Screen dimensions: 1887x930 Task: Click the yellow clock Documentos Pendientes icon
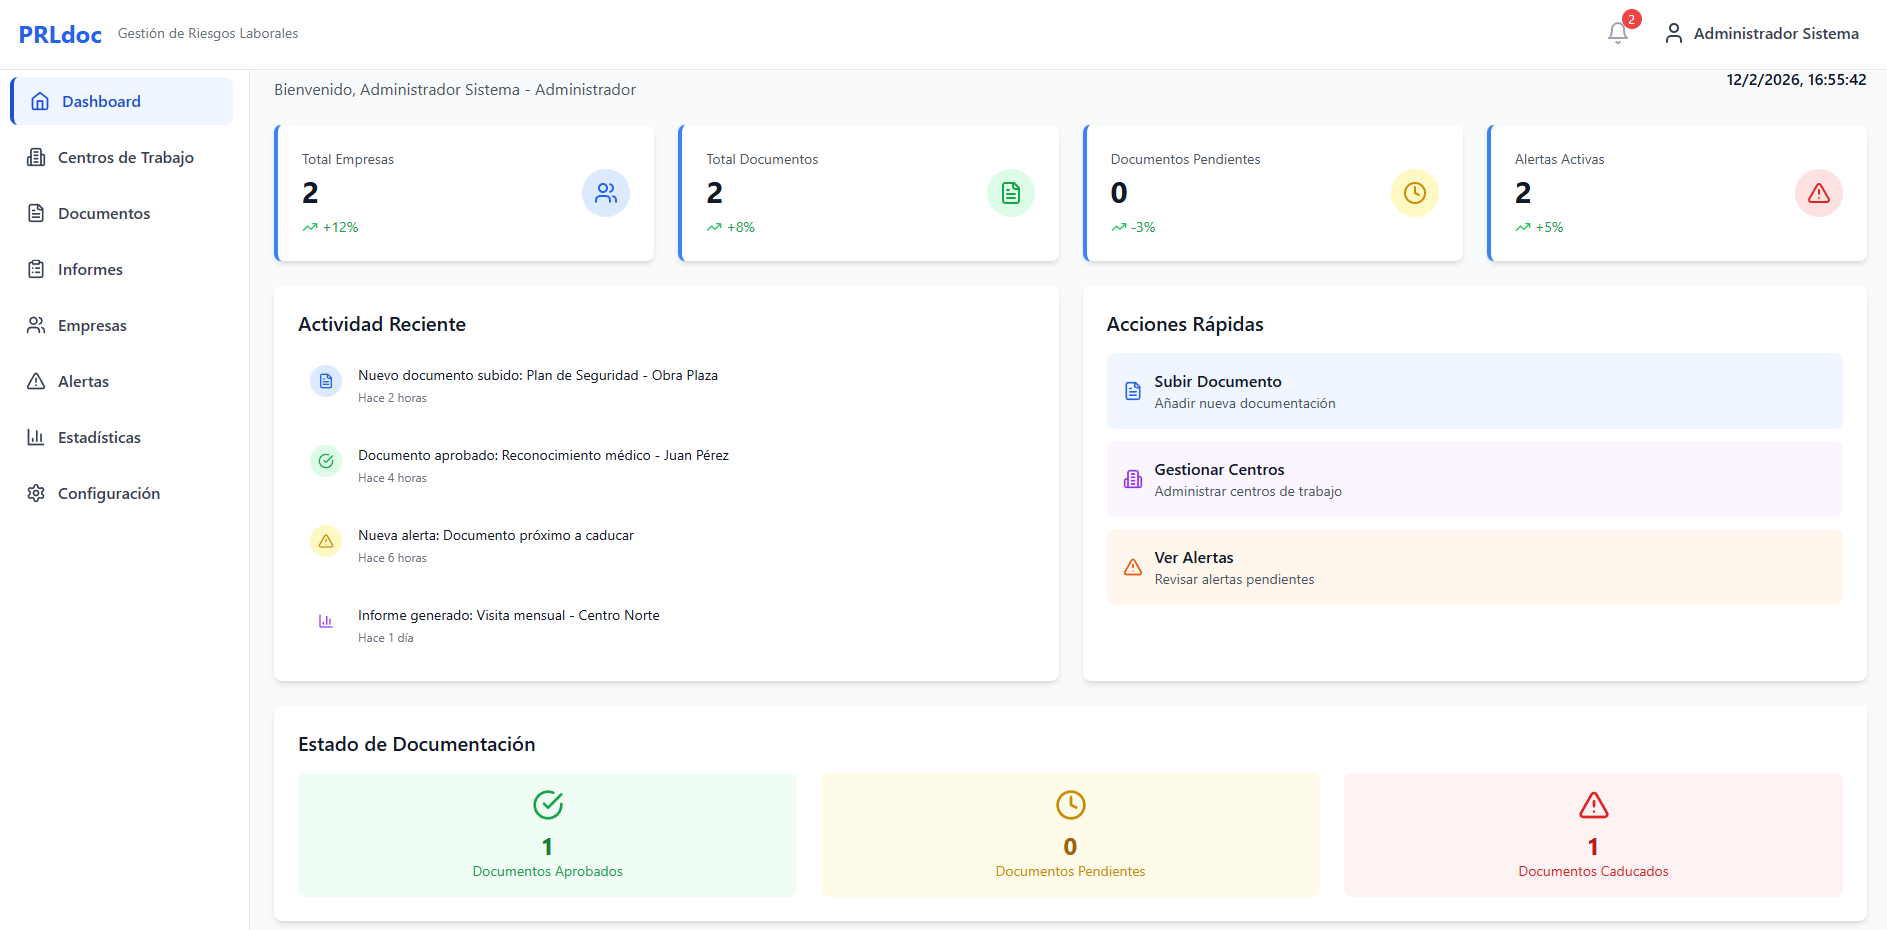[x=1414, y=193]
